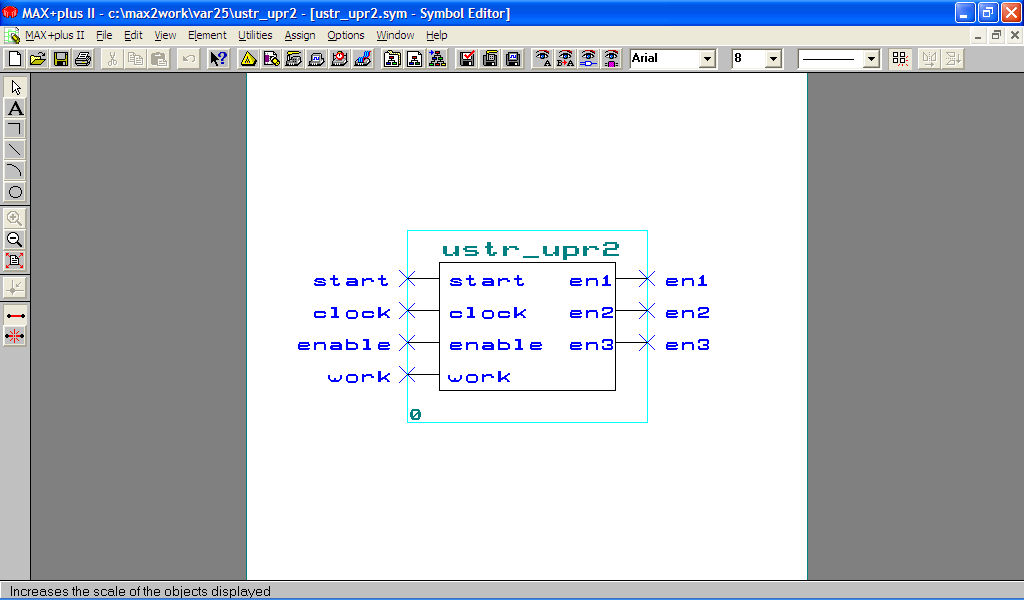Viewport: 1024px width, 600px height.
Task: Open the line style dropdown
Action: coord(871,59)
